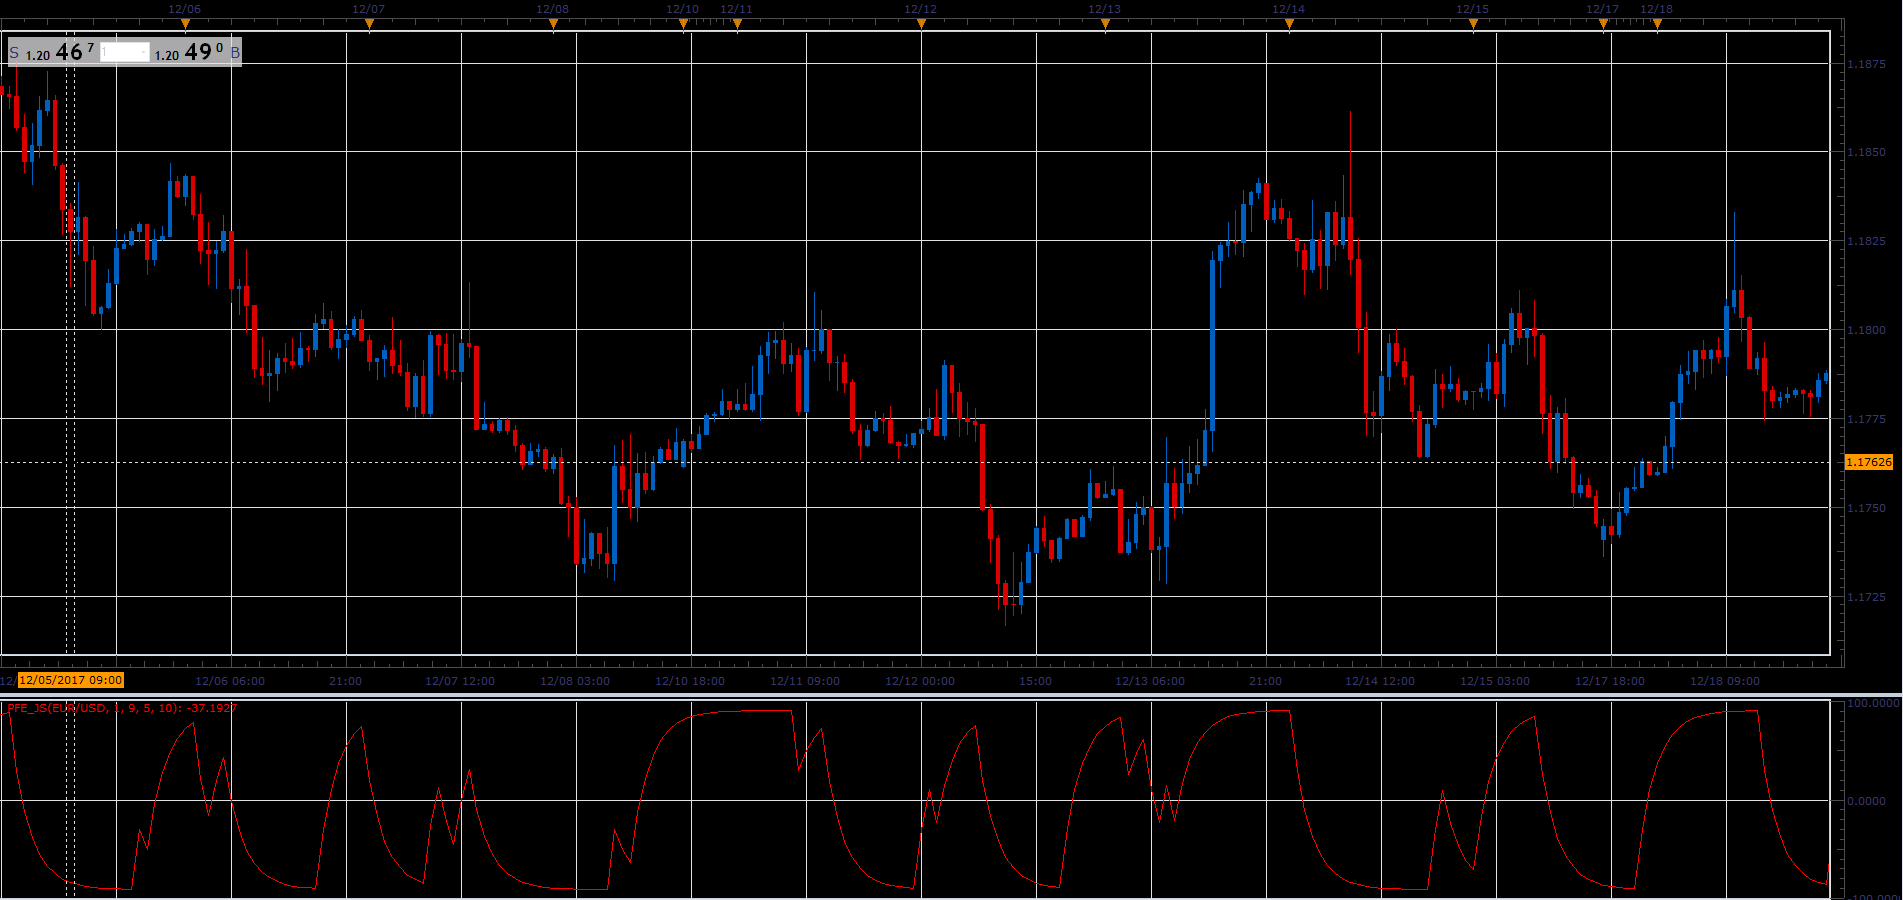Click the 1.1875 price axis label
This screenshot has width=1903, height=900.
click(x=1866, y=64)
